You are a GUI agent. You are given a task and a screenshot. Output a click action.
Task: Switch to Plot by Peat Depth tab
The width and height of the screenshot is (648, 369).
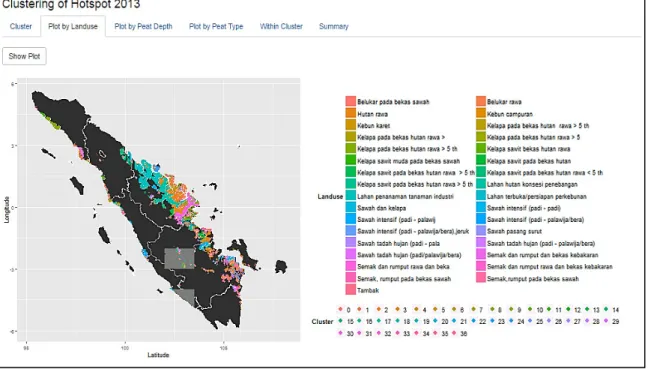pyautogui.click(x=143, y=26)
